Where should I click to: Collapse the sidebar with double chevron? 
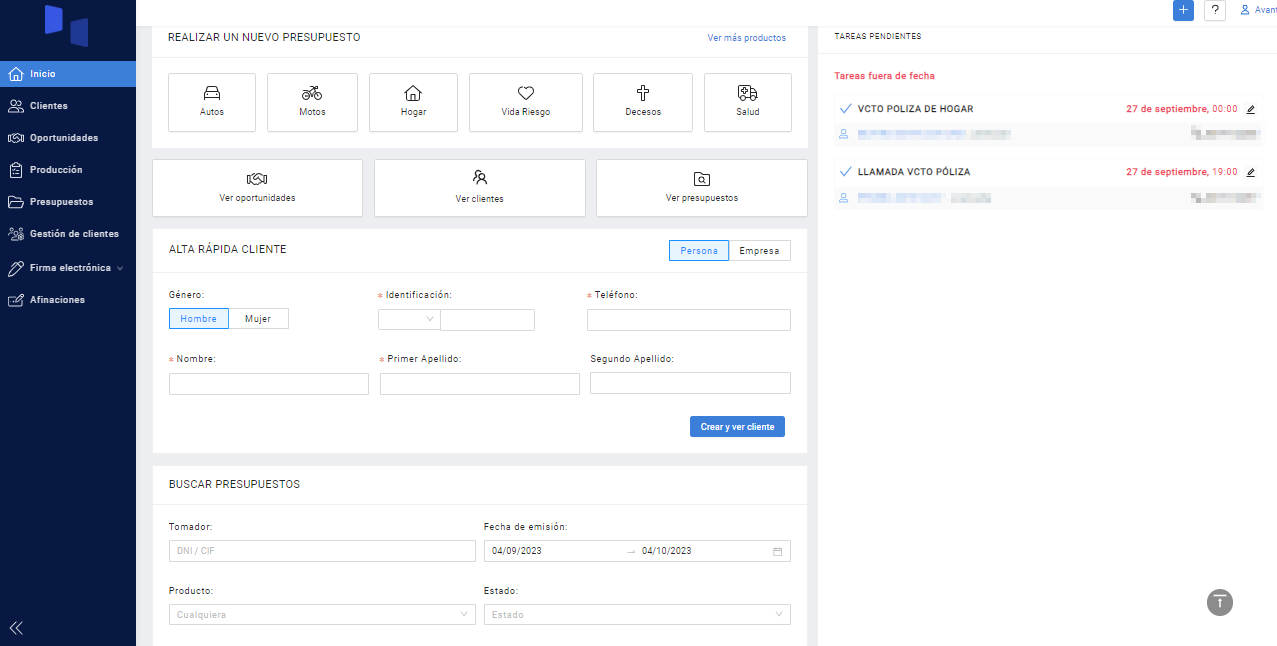coord(16,628)
